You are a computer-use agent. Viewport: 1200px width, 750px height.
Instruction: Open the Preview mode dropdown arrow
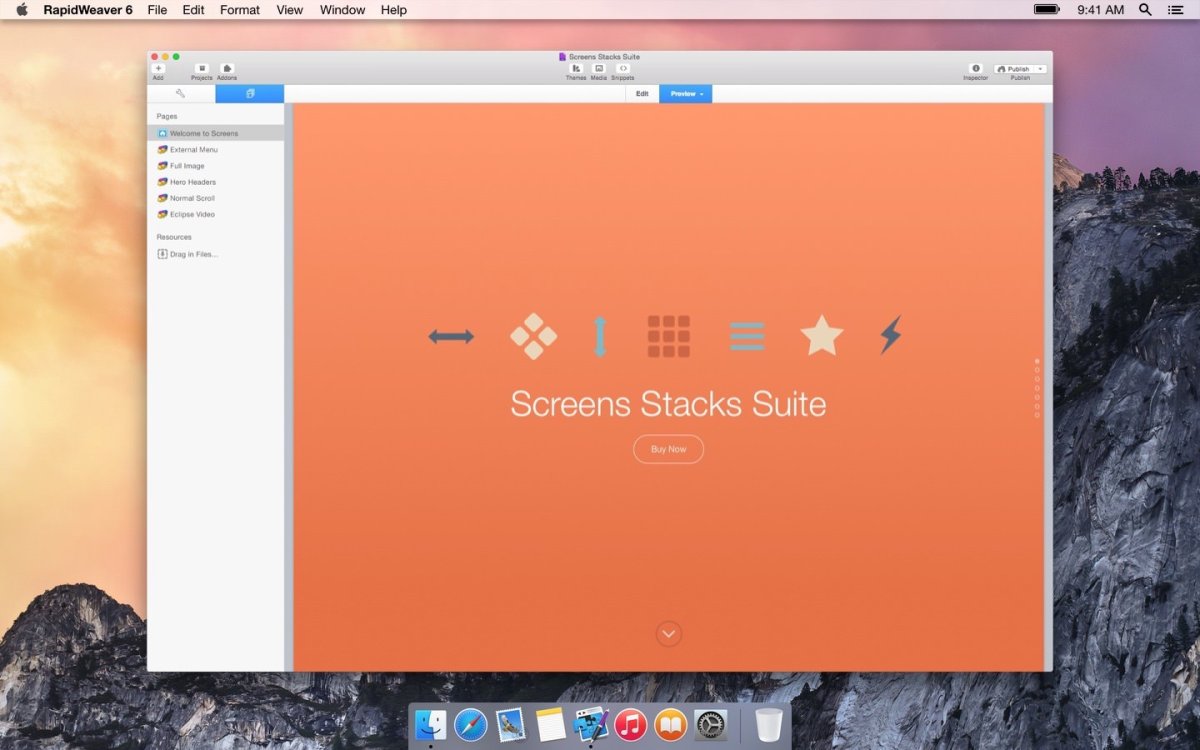pos(702,94)
